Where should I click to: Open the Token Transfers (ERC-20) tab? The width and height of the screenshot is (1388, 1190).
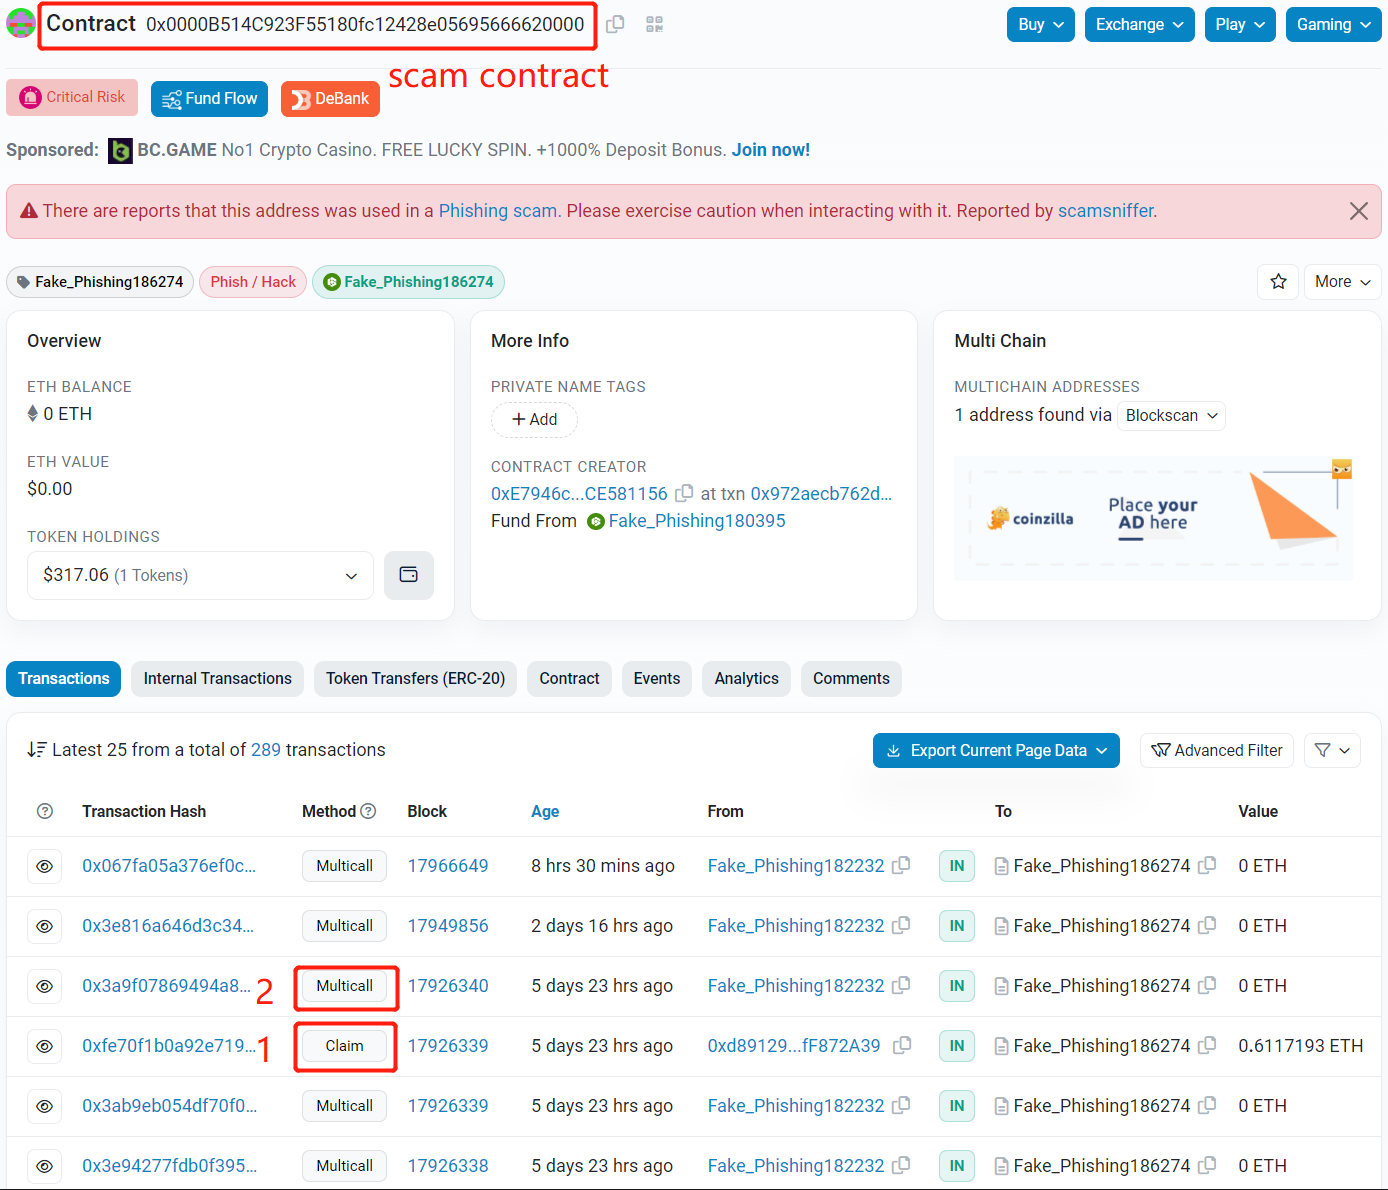[415, 679]
